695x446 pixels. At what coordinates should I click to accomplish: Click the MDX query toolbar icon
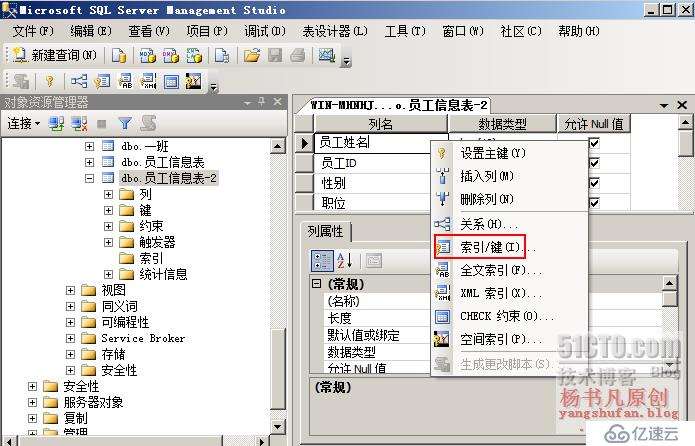pyautogui.click(x=148, y=55)
